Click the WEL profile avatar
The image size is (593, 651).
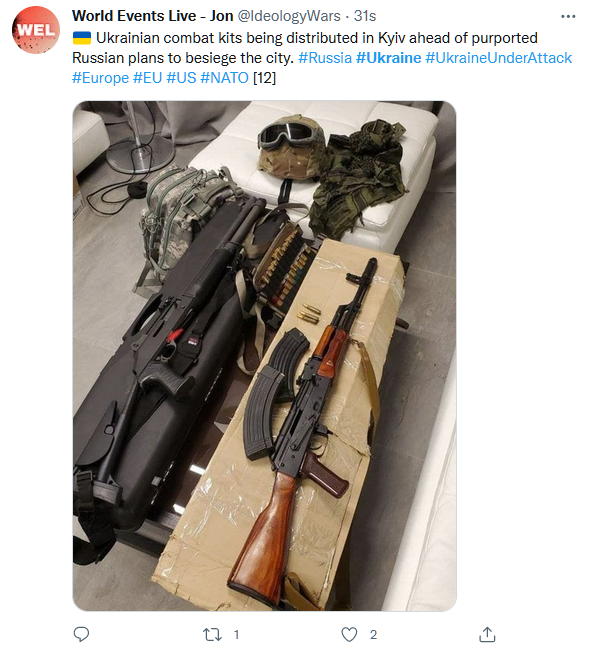(36, 30)
